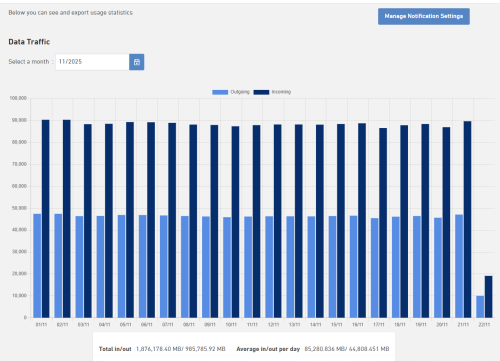Image resolution: width=500 pixels, height=362 pixels.
Task: Select the Incoming bar for 17/11
Action: pyautogui.click(x=383, y=223)
